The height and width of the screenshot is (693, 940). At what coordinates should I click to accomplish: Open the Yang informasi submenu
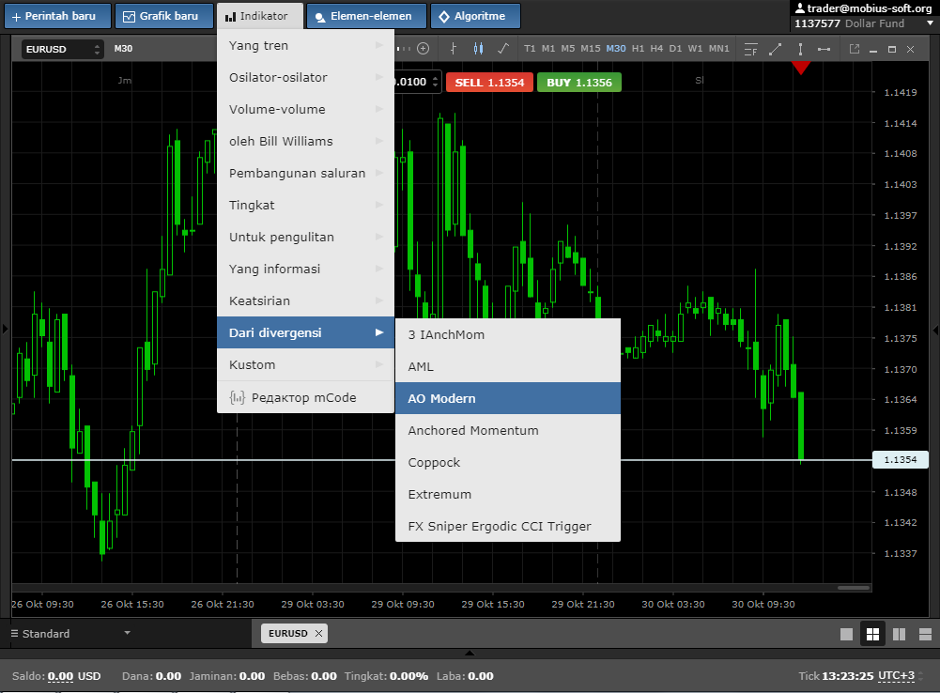306,269
